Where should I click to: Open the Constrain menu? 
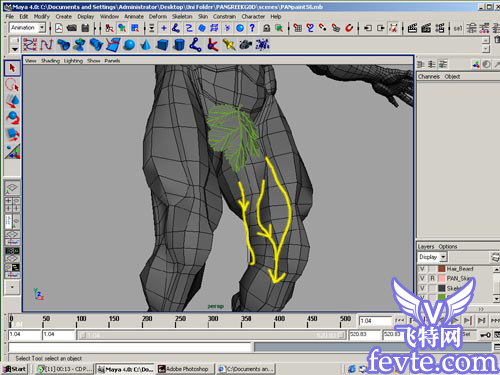tap(224, 16)
